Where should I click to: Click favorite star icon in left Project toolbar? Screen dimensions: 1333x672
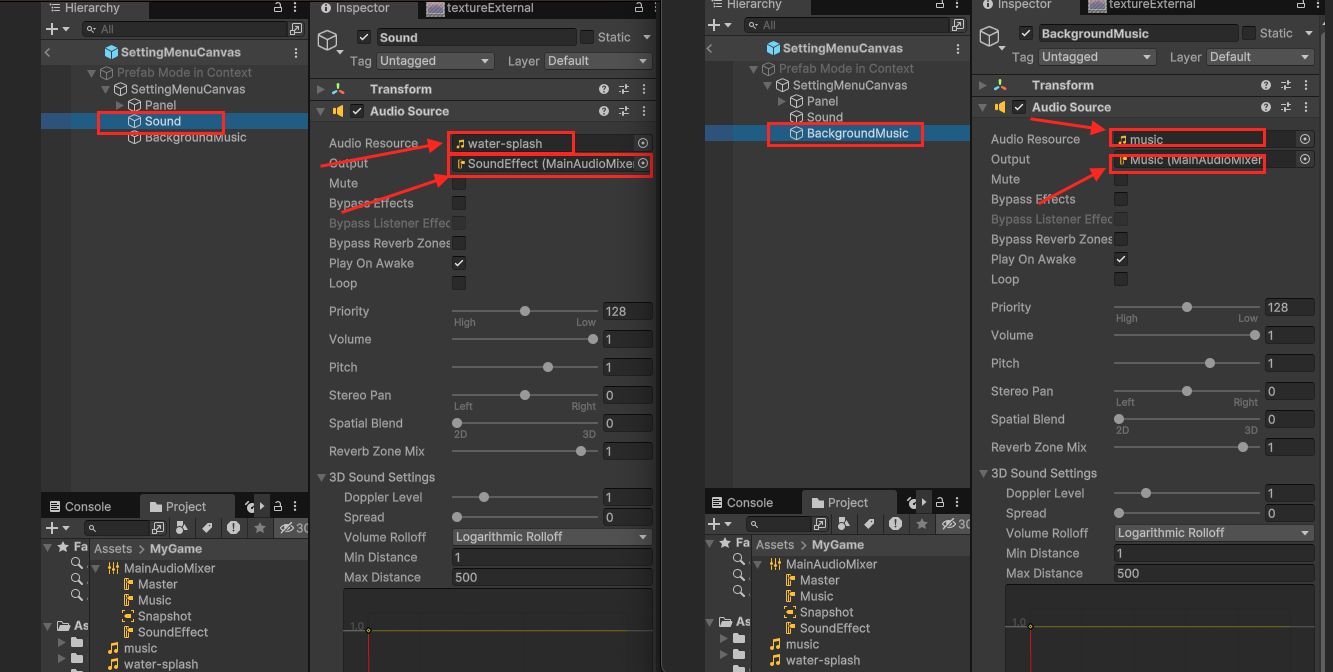coord(260,528)
